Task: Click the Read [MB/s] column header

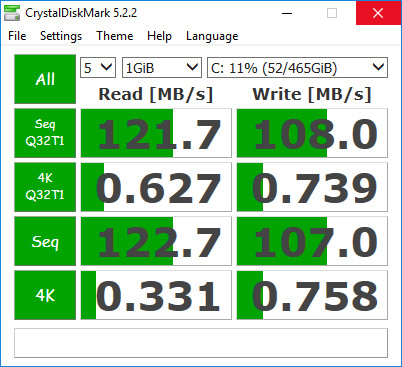Action: point(156,94)
